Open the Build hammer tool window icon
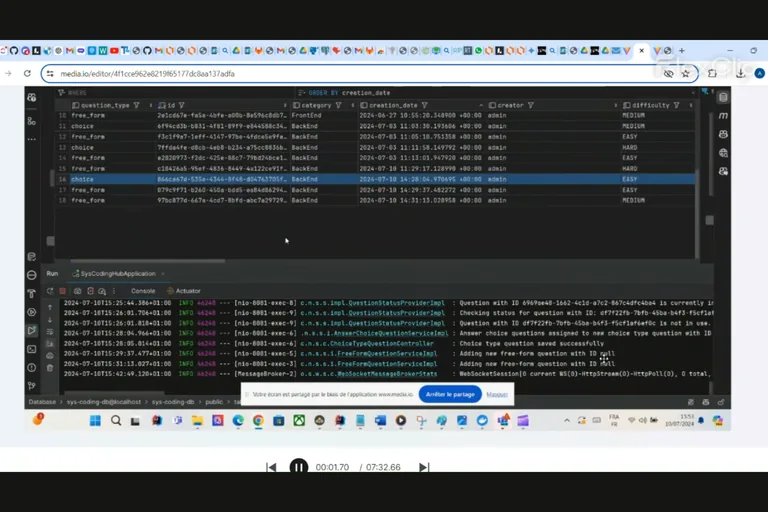The image size is (768, 512). [32, 293]
